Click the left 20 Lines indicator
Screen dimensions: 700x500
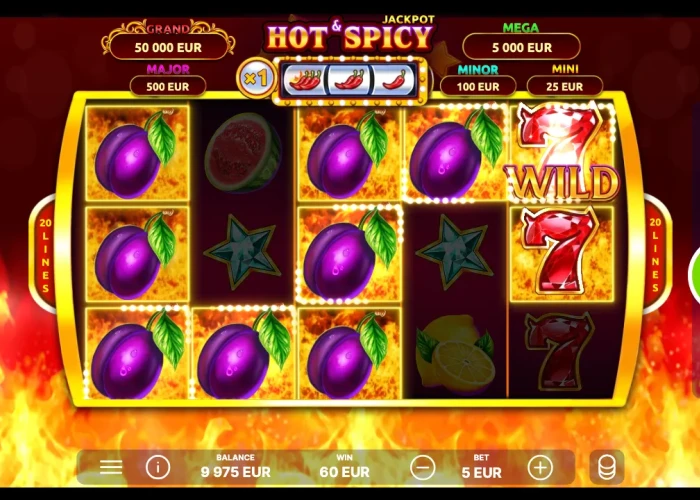click(45, 255)
